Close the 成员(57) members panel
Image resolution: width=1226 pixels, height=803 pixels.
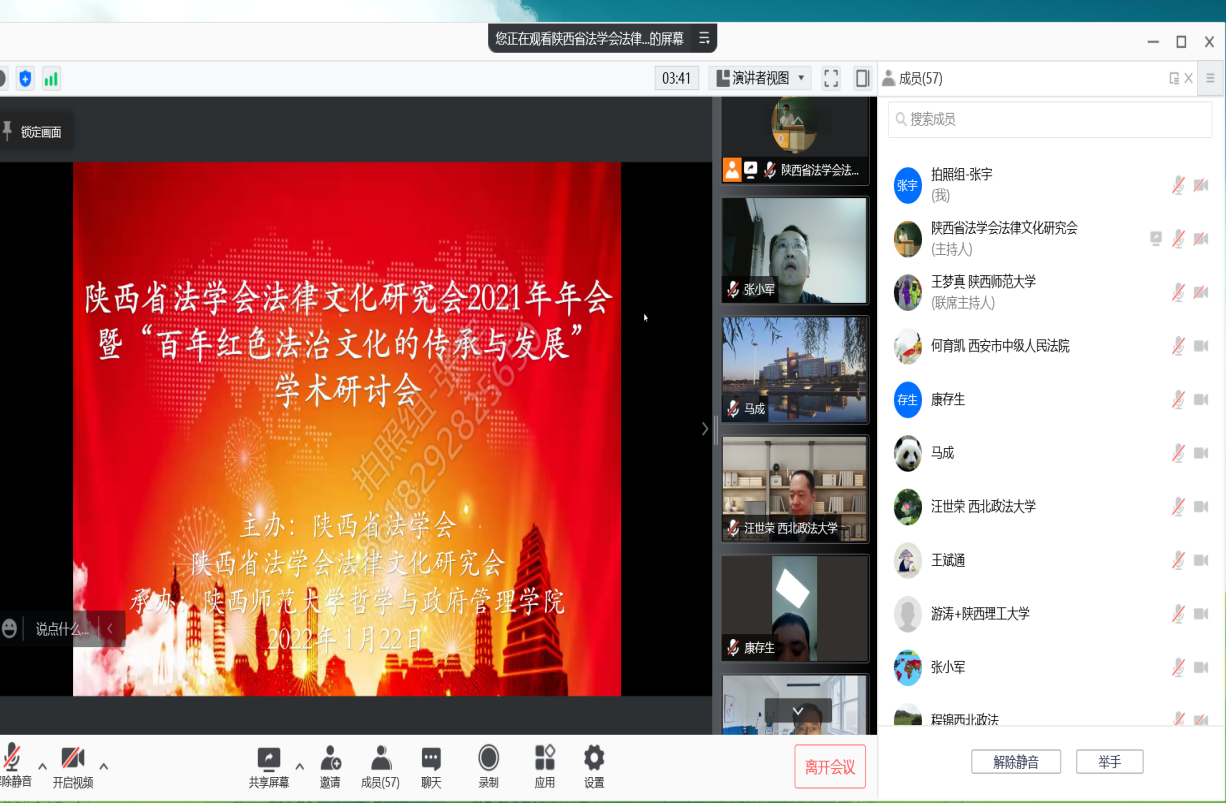coord(1188,78)
